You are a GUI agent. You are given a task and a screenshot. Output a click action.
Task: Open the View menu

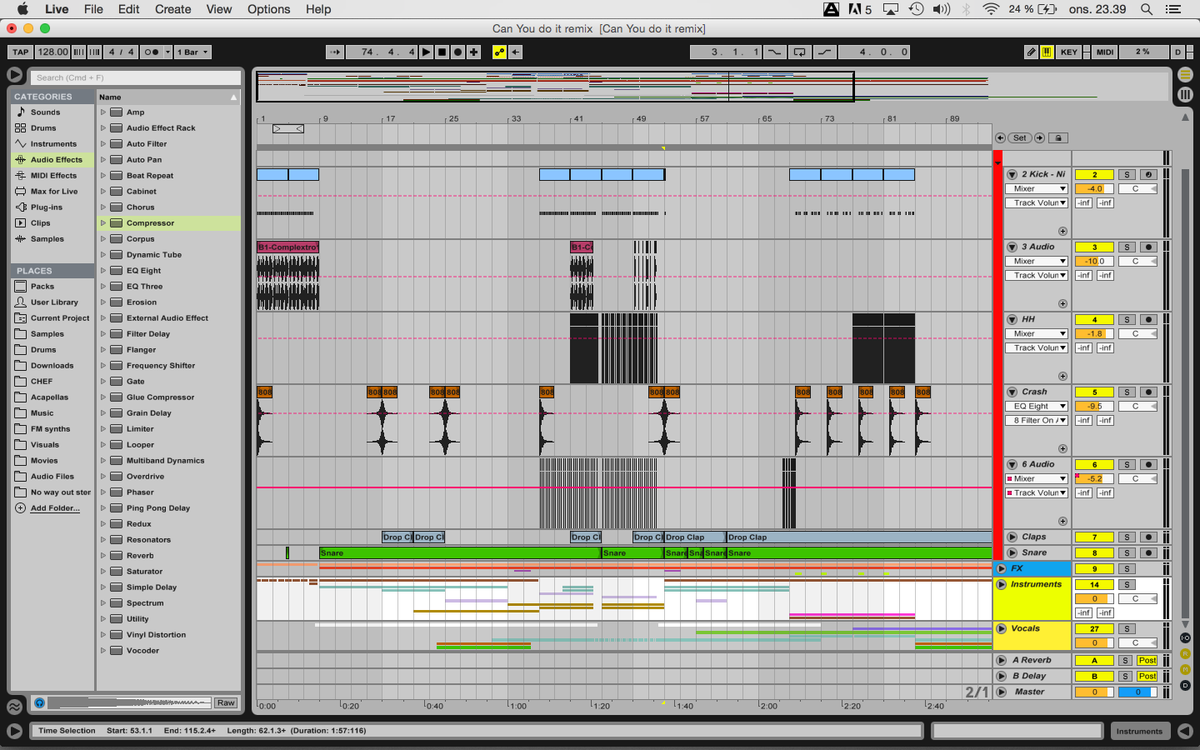coord(219,9)
